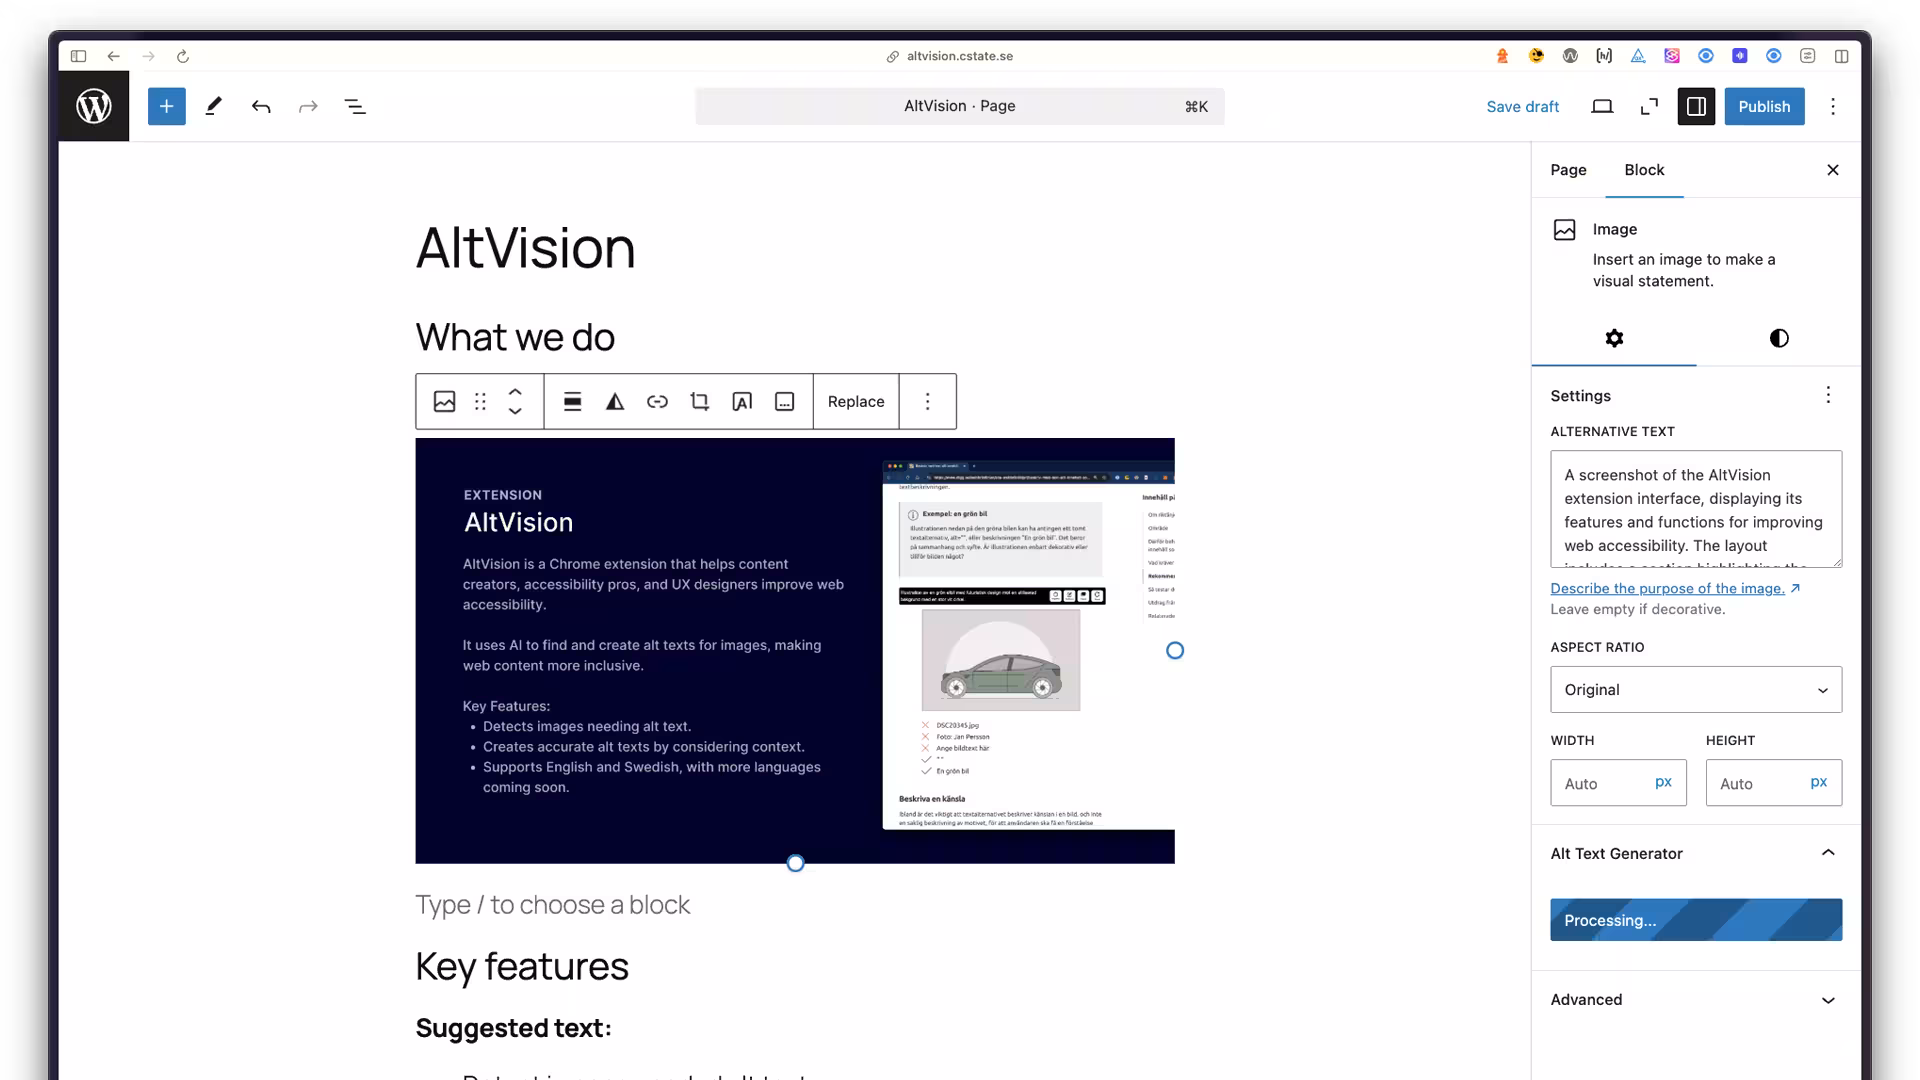Select the block Styles half-circle tab

pos(1779,338)
